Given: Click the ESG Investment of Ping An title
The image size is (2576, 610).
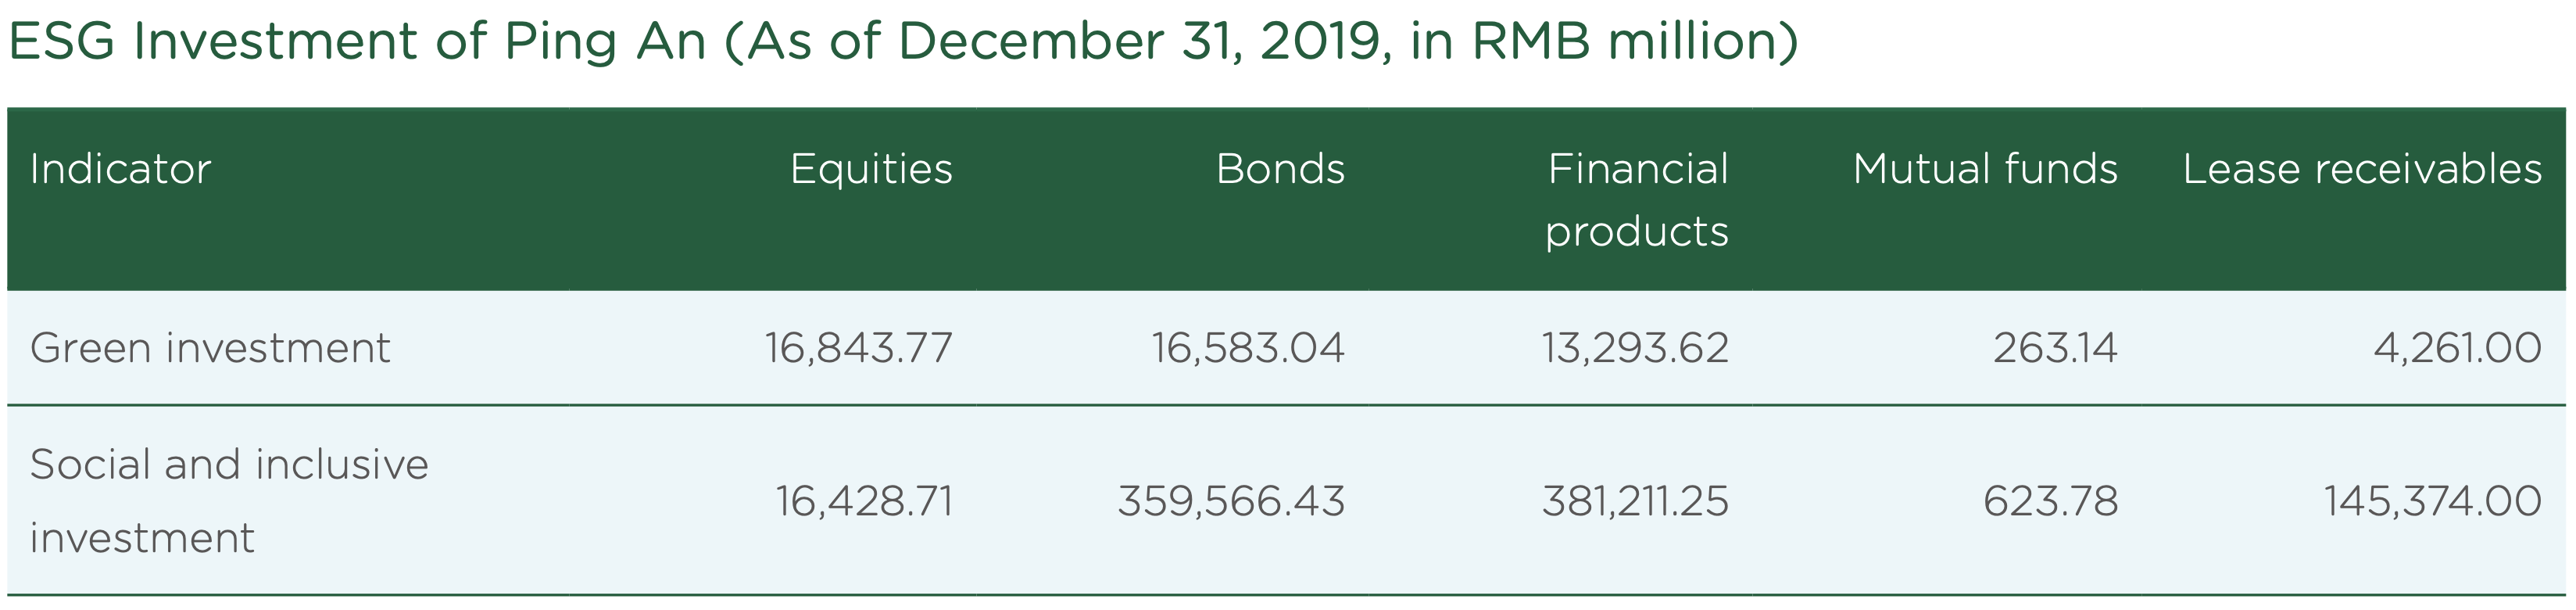Looking at the screenshot, I should coord(902,42).
